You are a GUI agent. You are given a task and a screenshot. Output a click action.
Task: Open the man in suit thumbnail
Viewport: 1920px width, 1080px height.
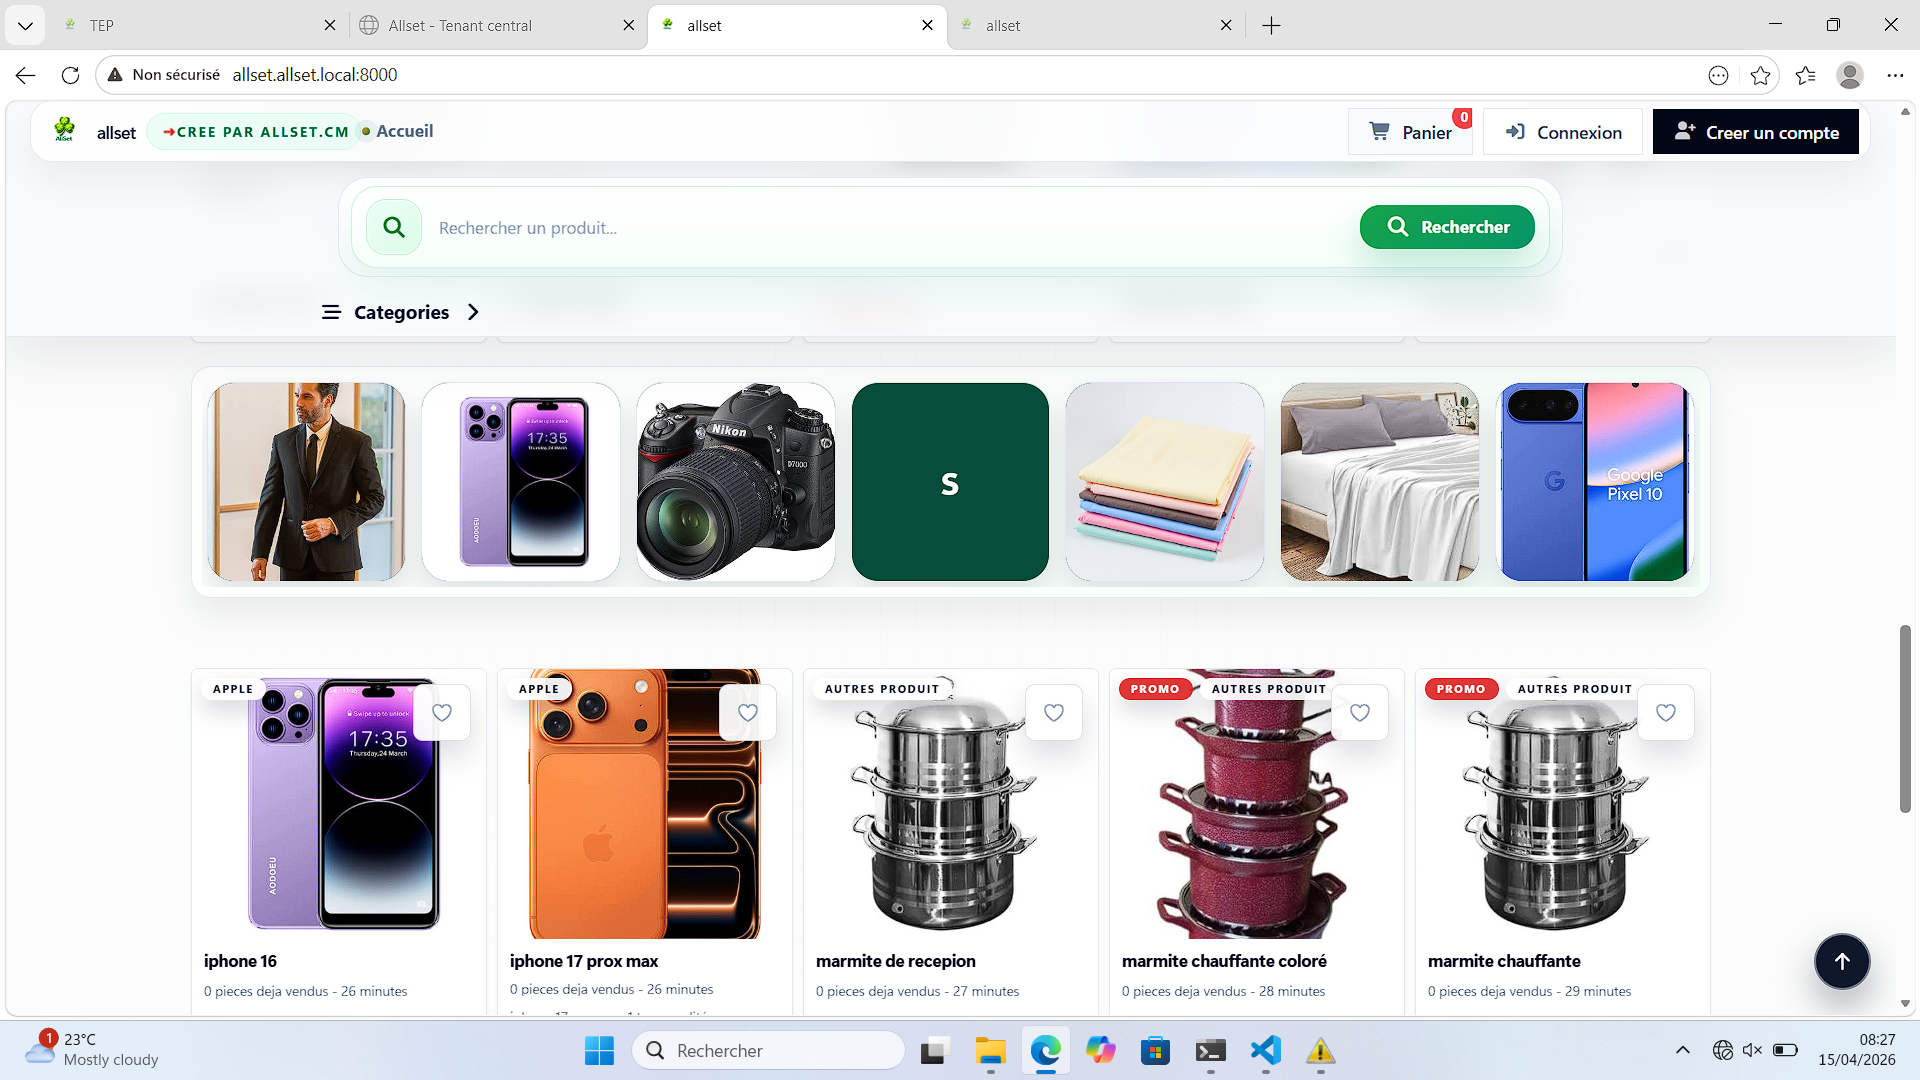[x=306, y=482]
